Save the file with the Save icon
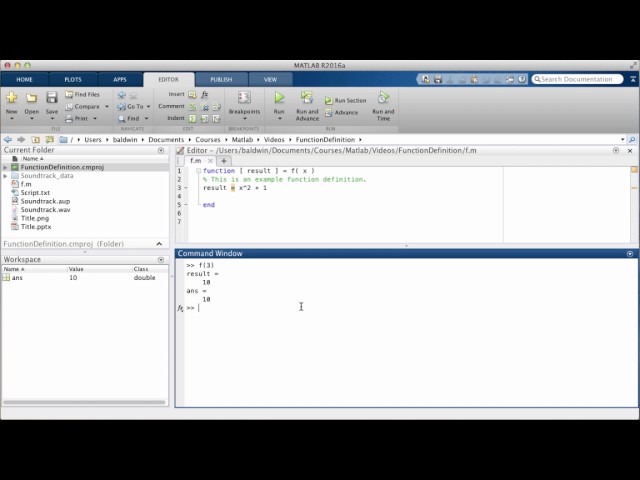This screenshot has width=640, height=480. 51,97
